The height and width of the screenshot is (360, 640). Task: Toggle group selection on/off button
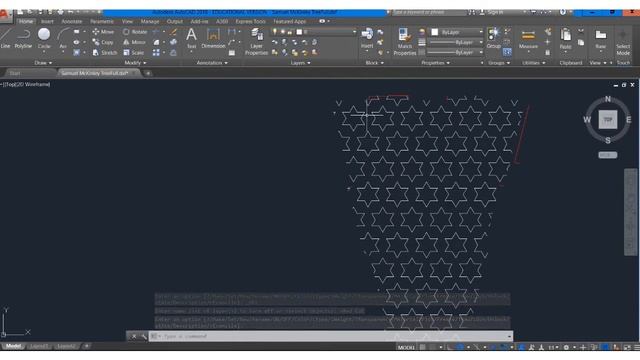[507, 52]
